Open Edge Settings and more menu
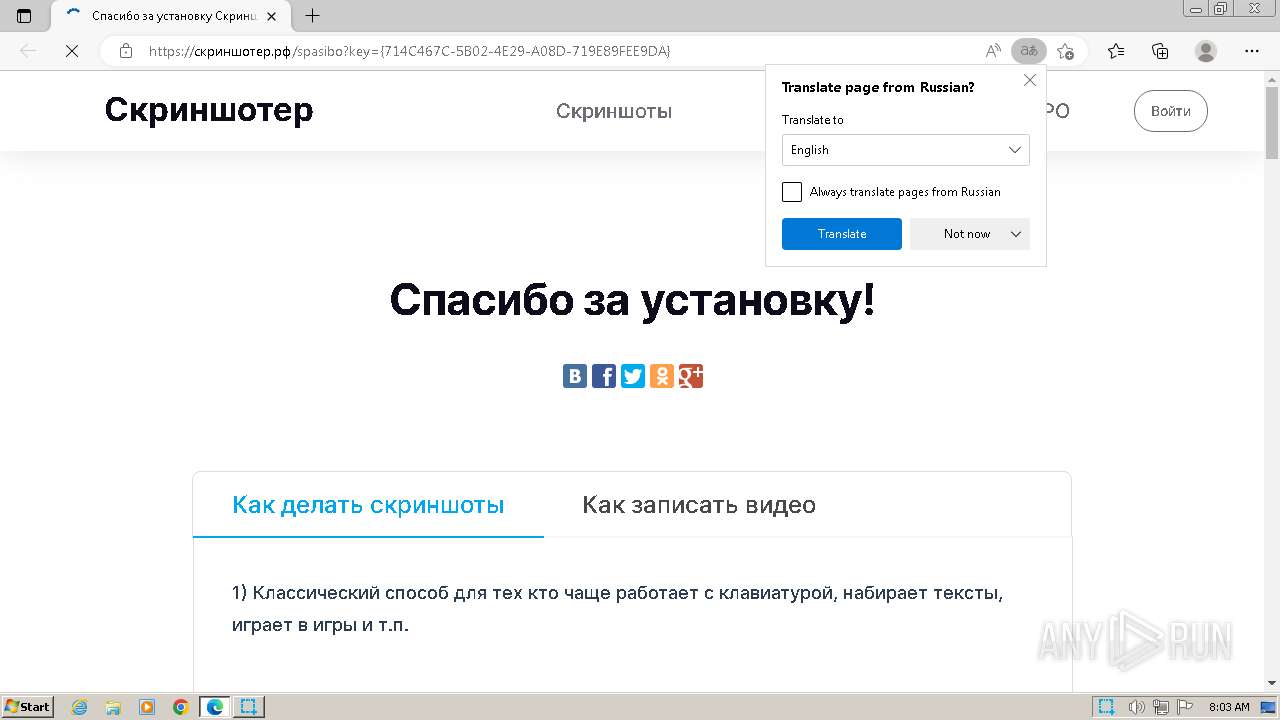The height and width of the screenshot is (720, 1280). (x=1251, y=51)
